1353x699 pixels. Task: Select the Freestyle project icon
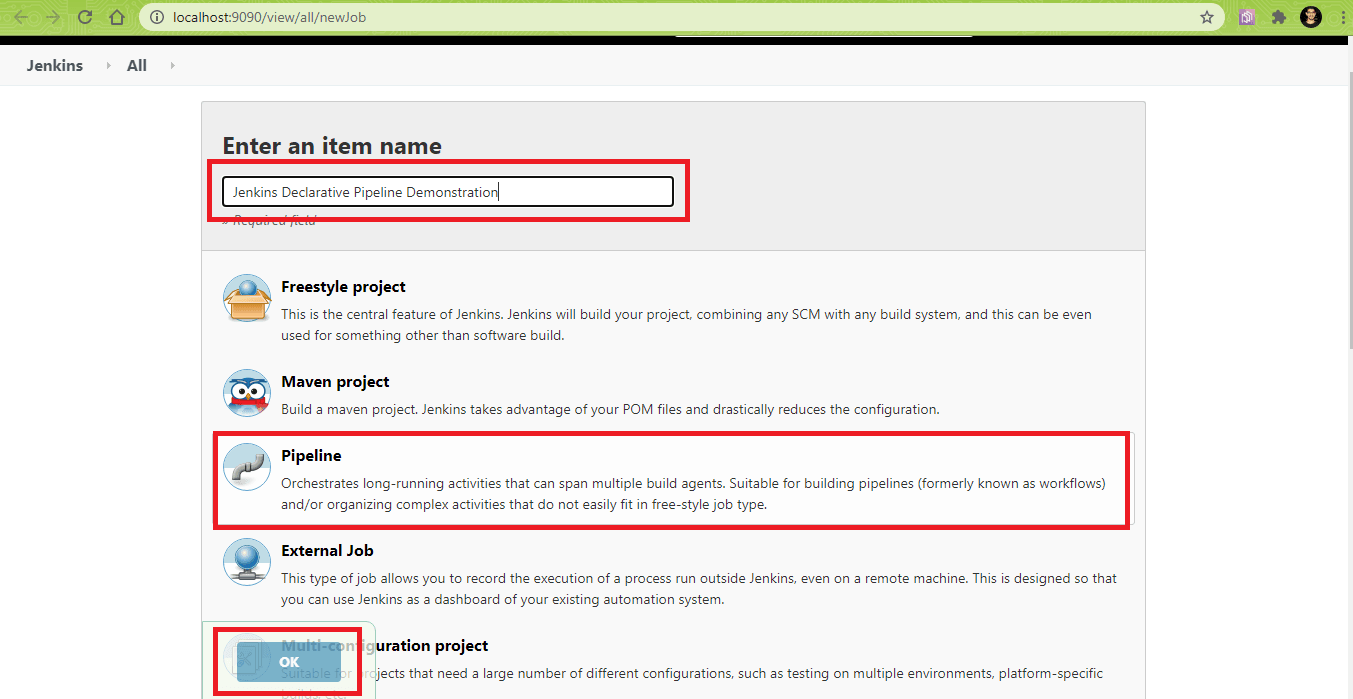tap(246, 297)
